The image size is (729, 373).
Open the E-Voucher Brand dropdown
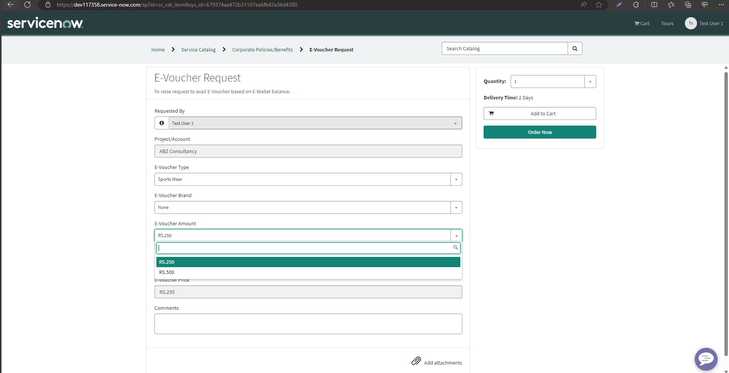point(308,207)
